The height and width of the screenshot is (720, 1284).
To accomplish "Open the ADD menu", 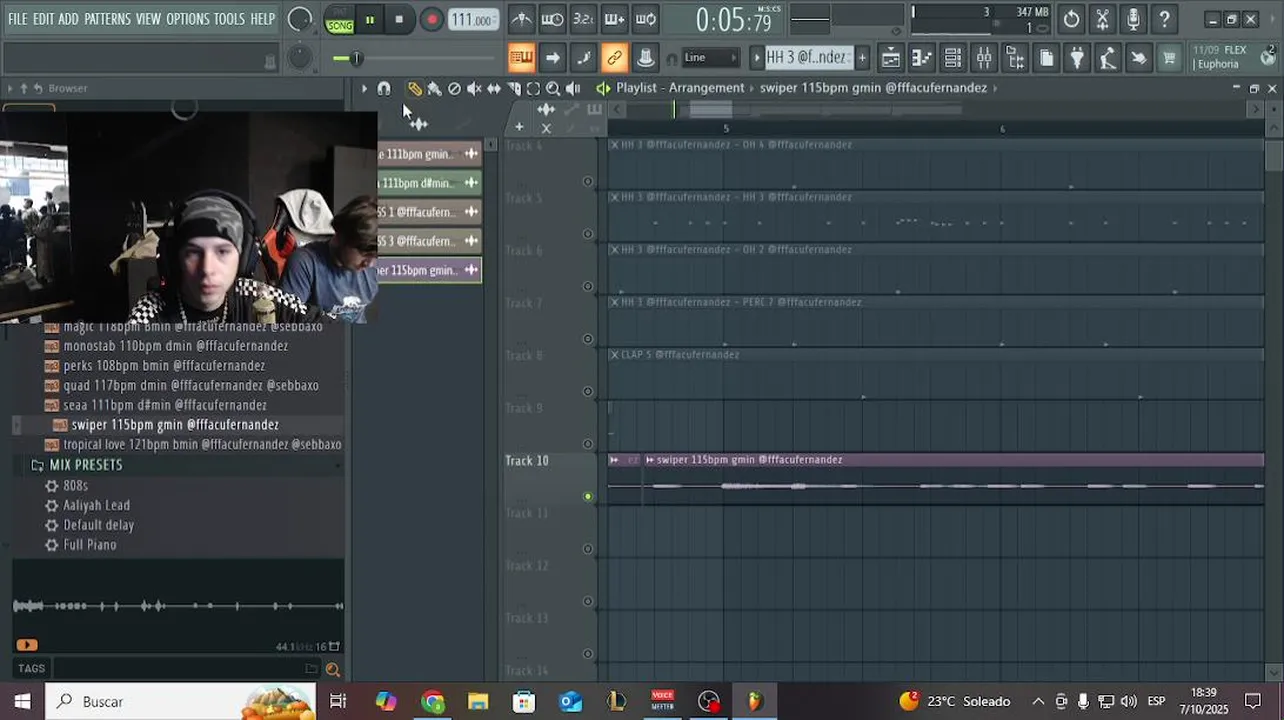I will (x=68, y=19).
